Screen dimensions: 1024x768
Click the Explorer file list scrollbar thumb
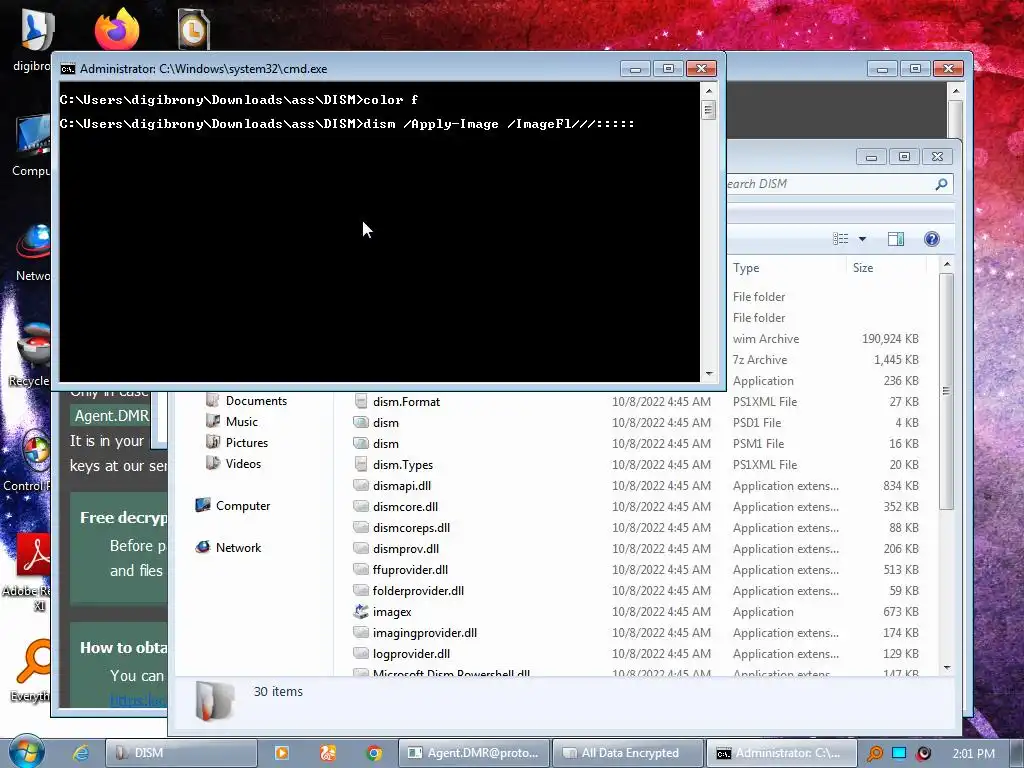[x=946, y=391]
